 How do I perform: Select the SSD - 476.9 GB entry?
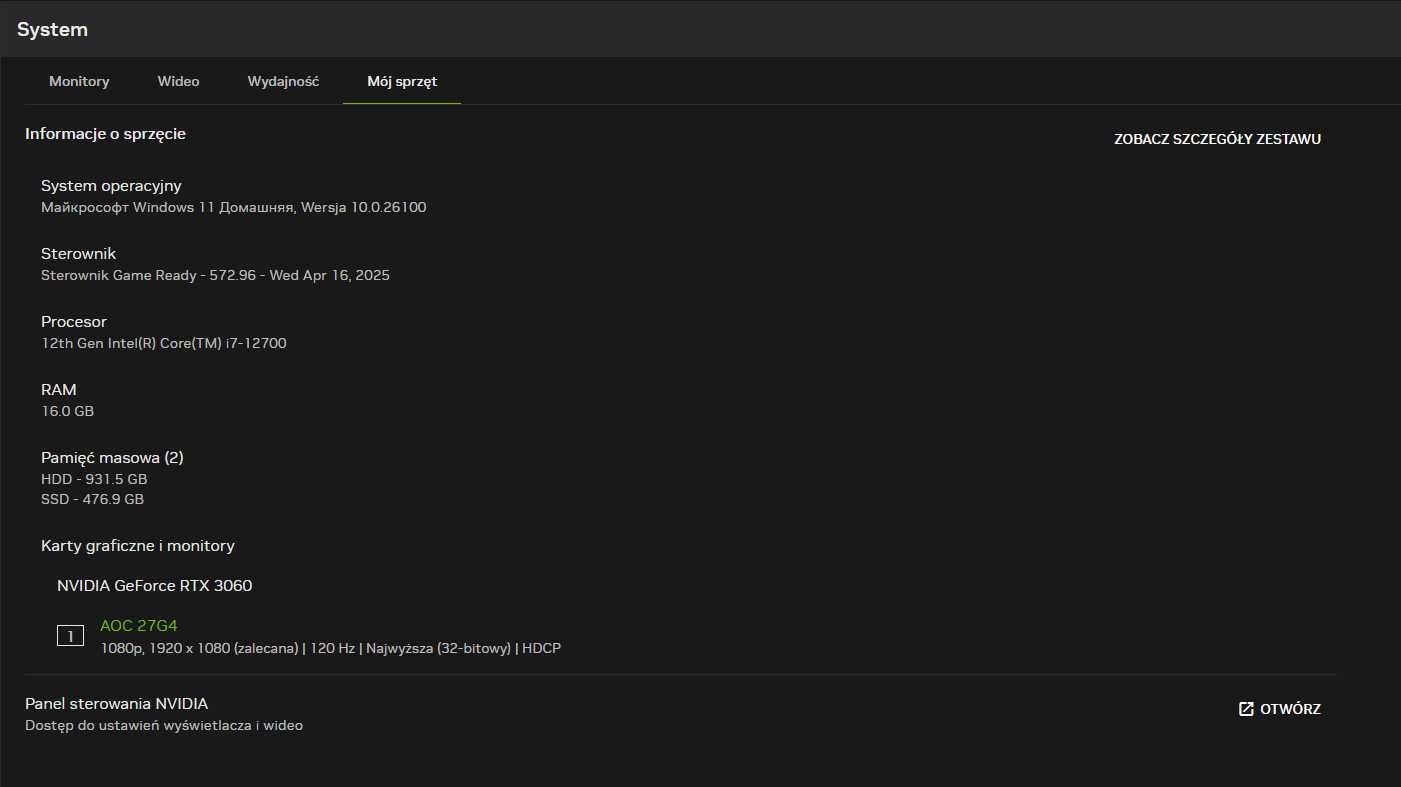[x=92, y=499]
